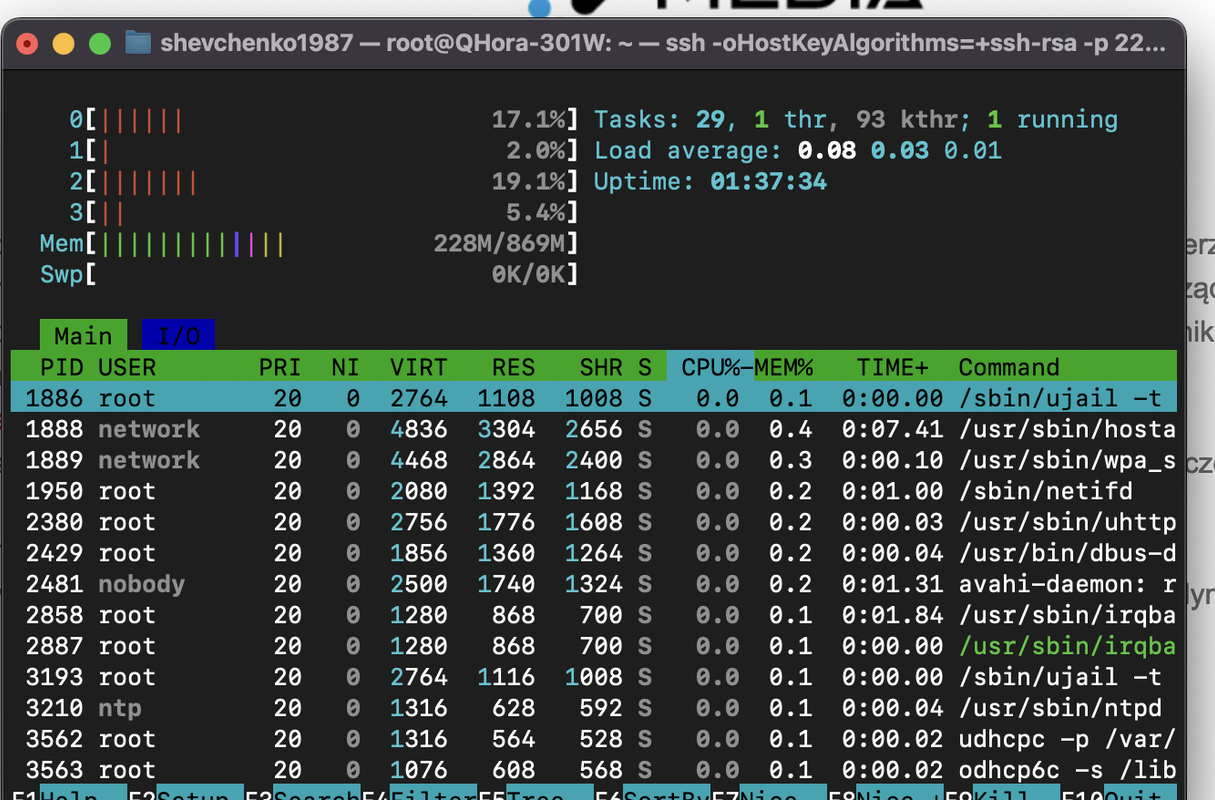The image size is (1215, 800).
Task: Select the avahi-daemon process owned by nobody
Action: click(x=593, y=584)
